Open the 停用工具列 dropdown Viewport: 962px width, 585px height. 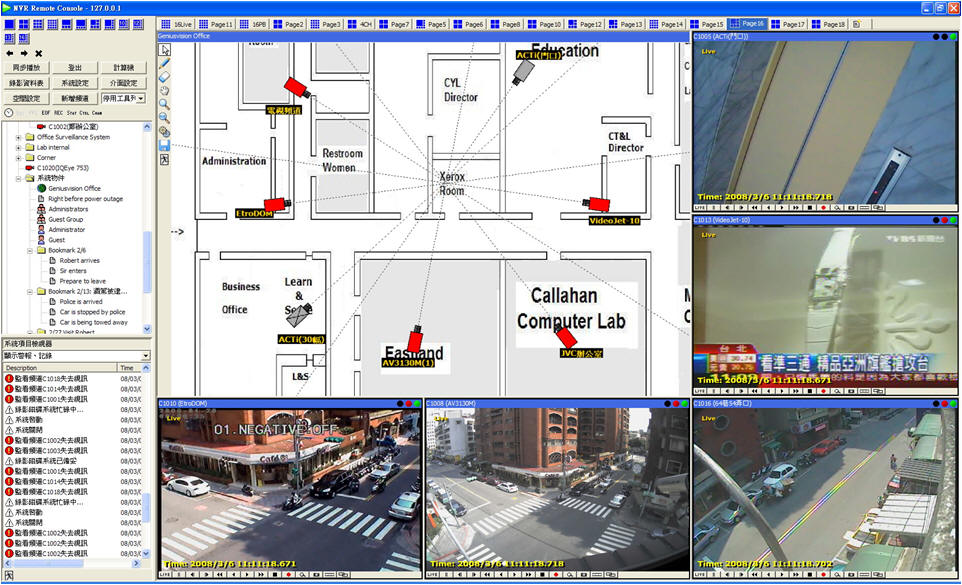[124, 98]
